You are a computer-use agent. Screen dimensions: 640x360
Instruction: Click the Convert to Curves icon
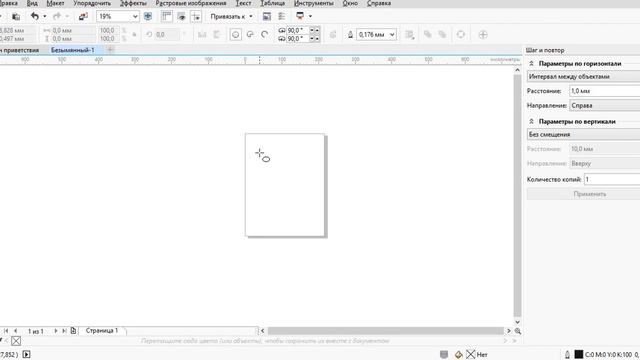tap(460, 35)
